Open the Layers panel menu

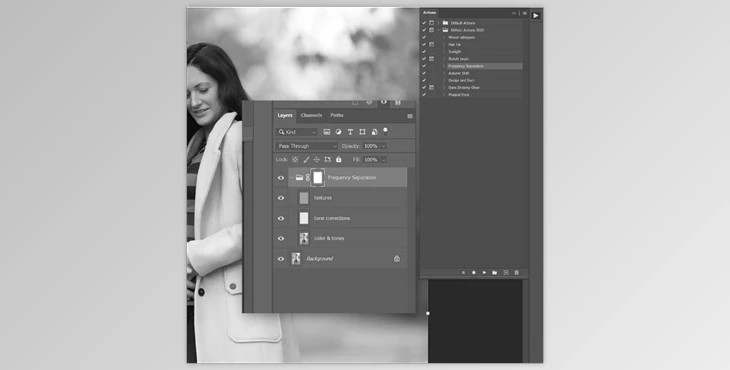tap(410, 116)
